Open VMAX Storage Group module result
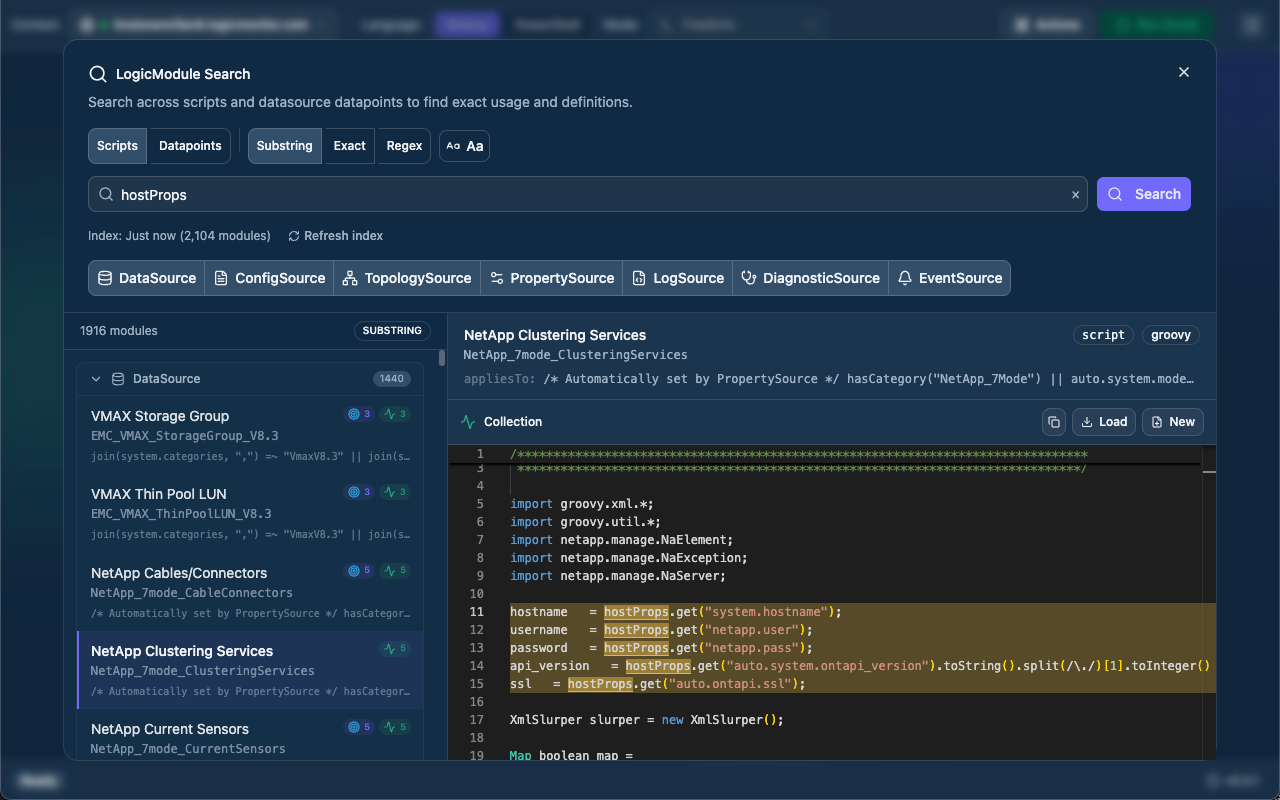Image resolution: width=1280 pixels, height=800 pixels. coord(250,436)
